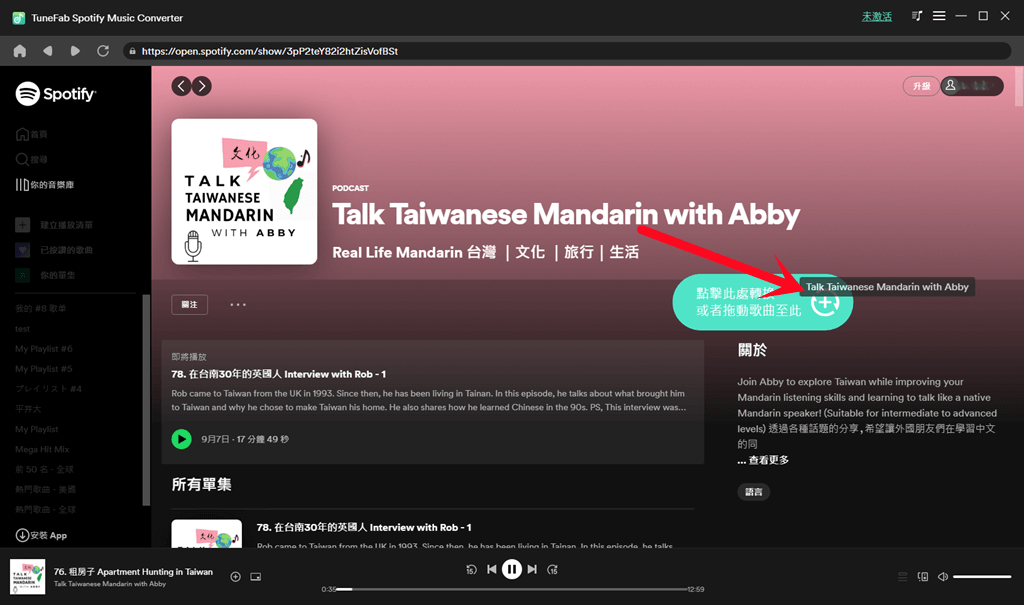1024x605 pixels.
Task: Go back with Spotify's round left chevron
Action: (182, 86)
